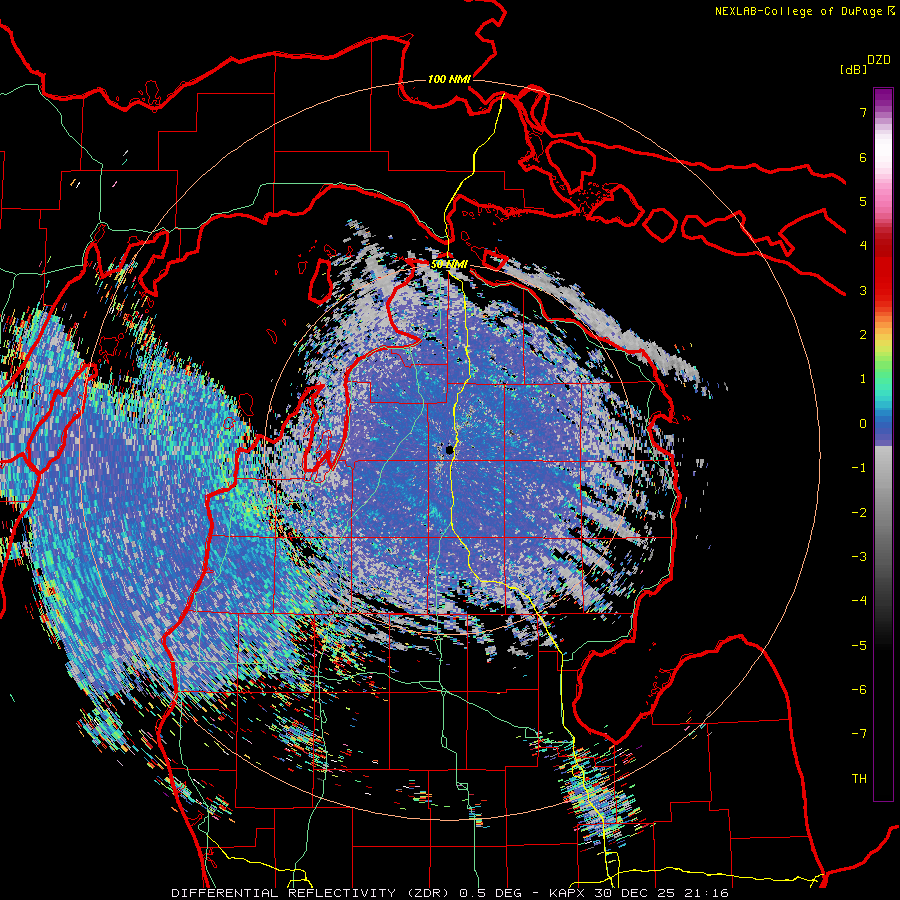Click the -6 value on color scale
This screenshot has width=900, height=900.
pos(859,690)
